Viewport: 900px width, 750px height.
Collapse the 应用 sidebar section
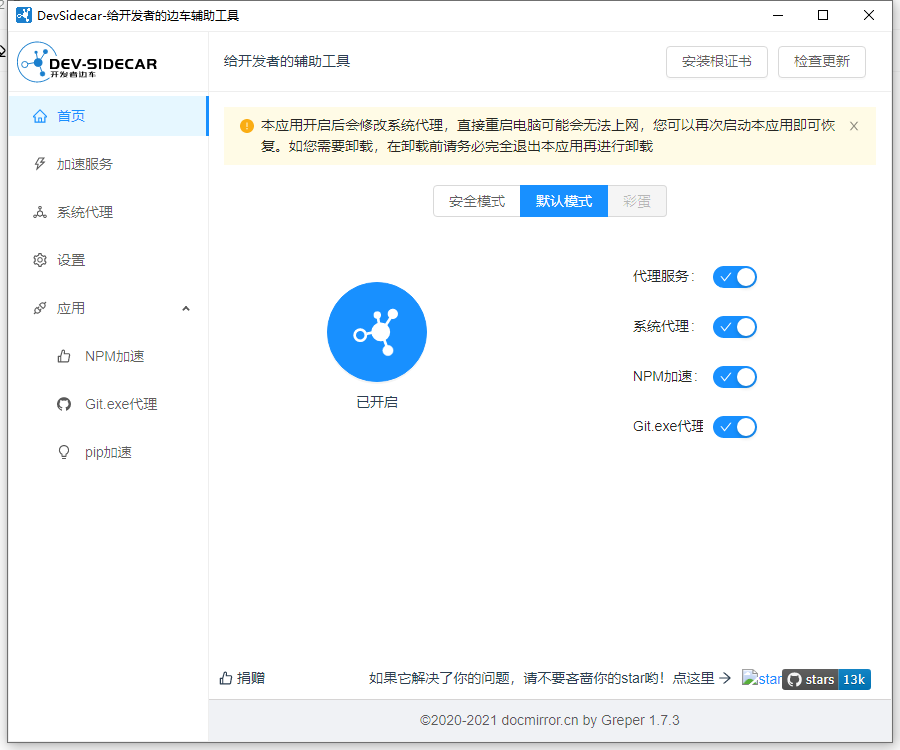pos(186,308)
